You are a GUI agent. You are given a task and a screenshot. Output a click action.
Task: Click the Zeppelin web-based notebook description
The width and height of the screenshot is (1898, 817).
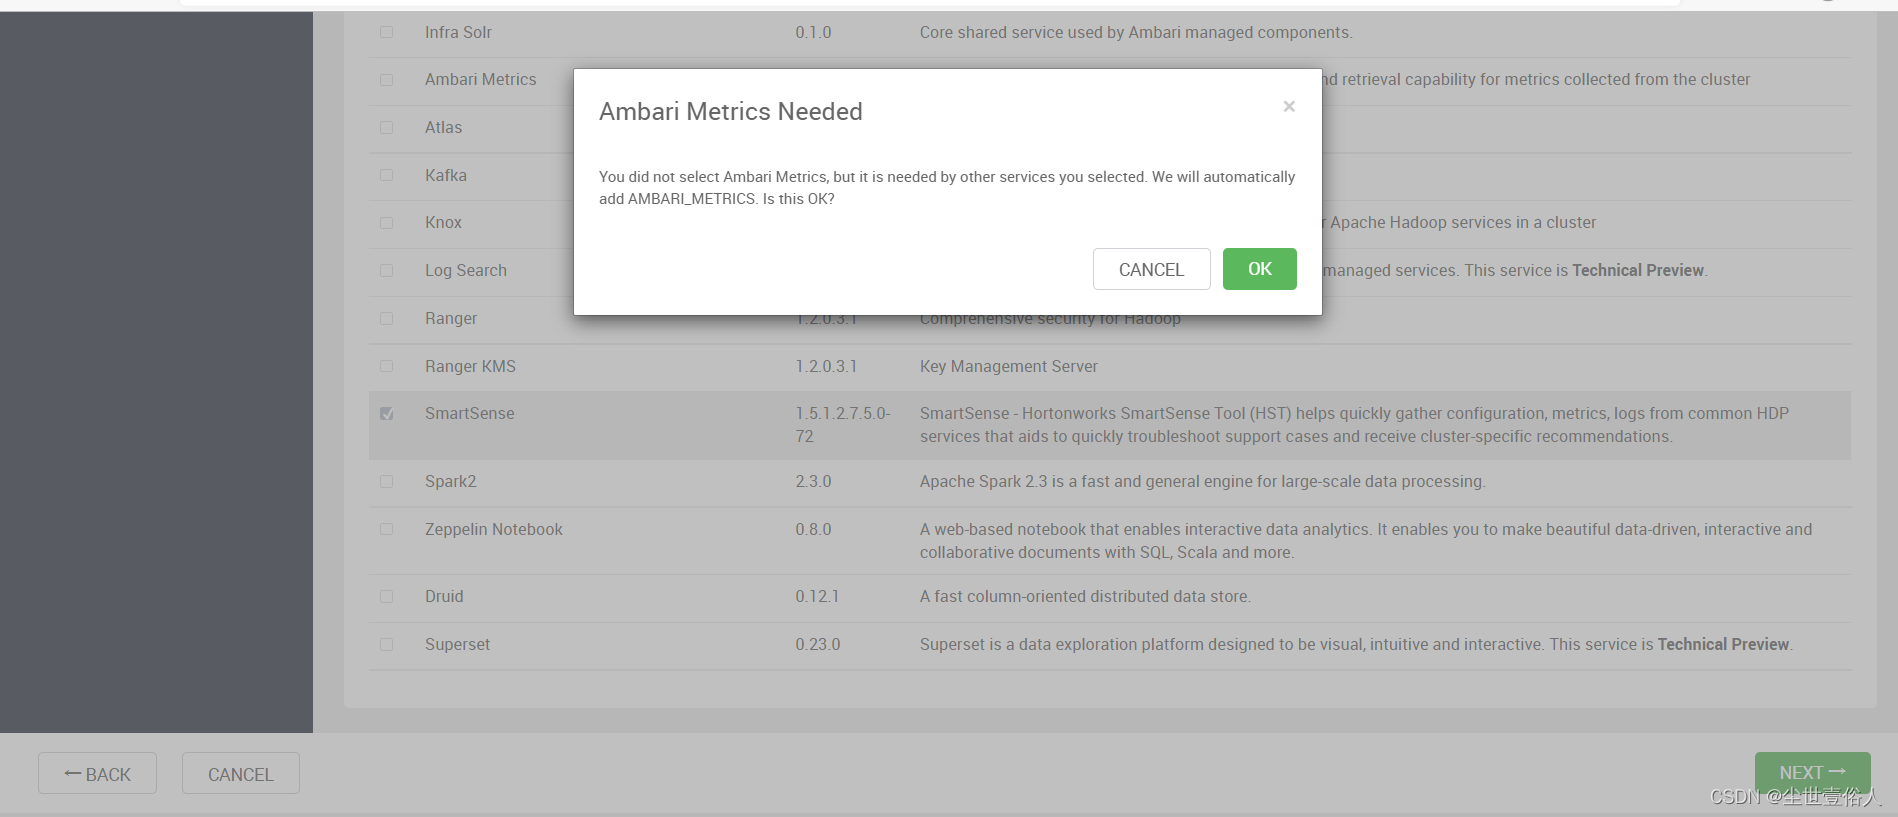click(x=1365, y=541)
